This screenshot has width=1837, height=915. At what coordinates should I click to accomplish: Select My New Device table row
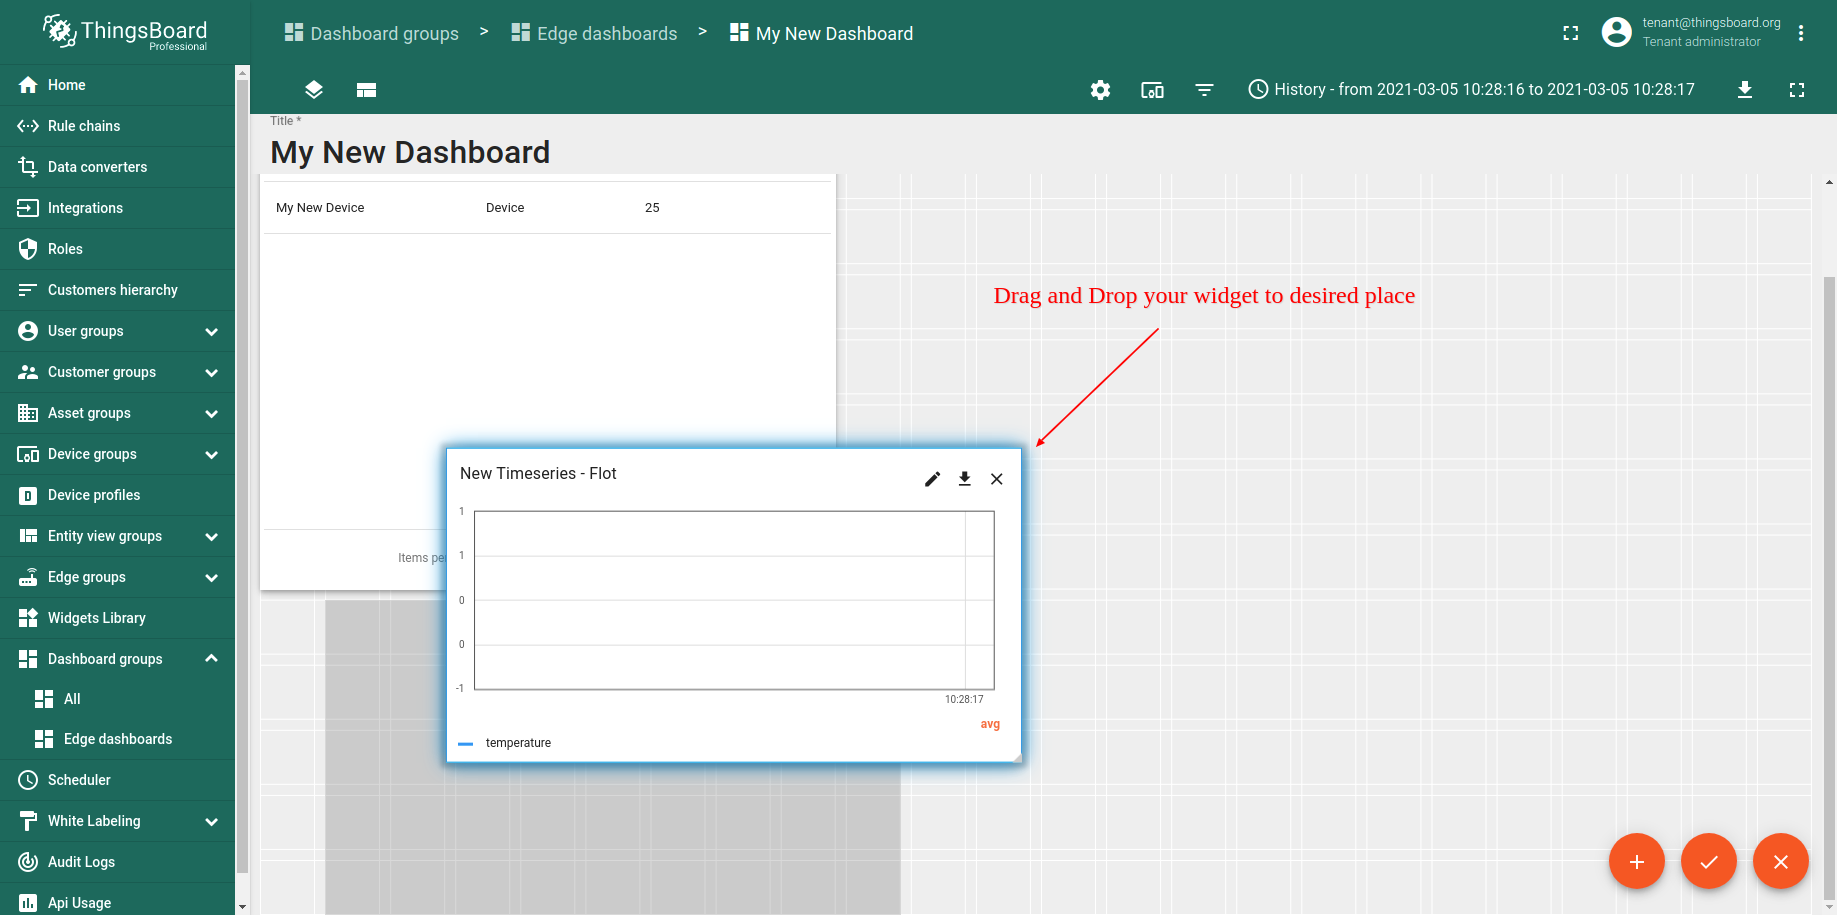click(548, 208)
